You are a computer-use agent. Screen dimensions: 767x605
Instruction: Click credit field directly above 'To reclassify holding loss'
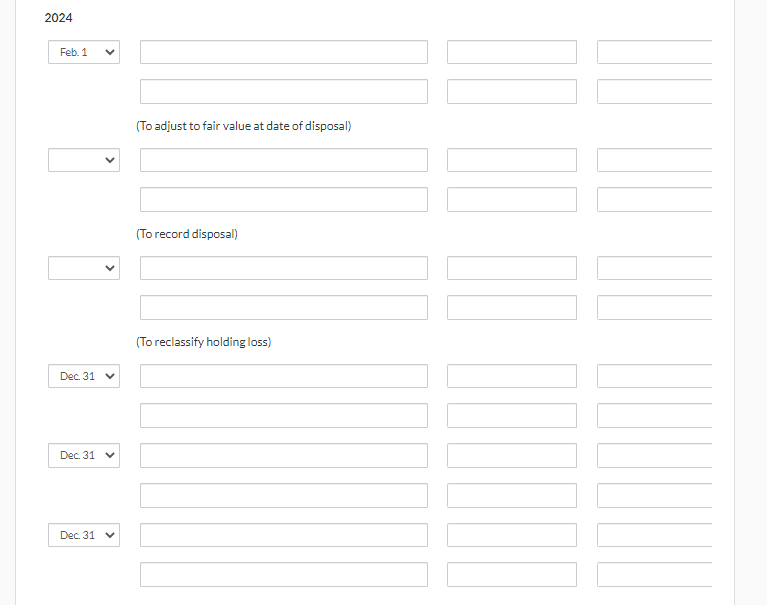[654, 308]
